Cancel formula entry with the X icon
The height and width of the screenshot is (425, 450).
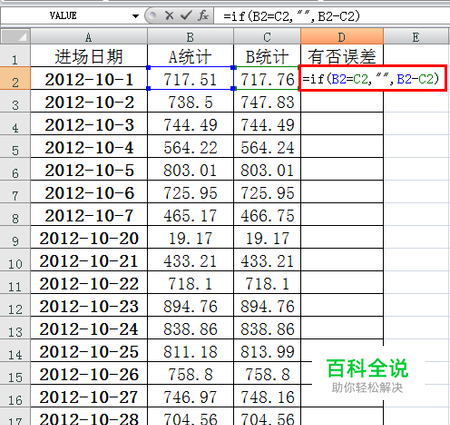click(x=169, y=15)
